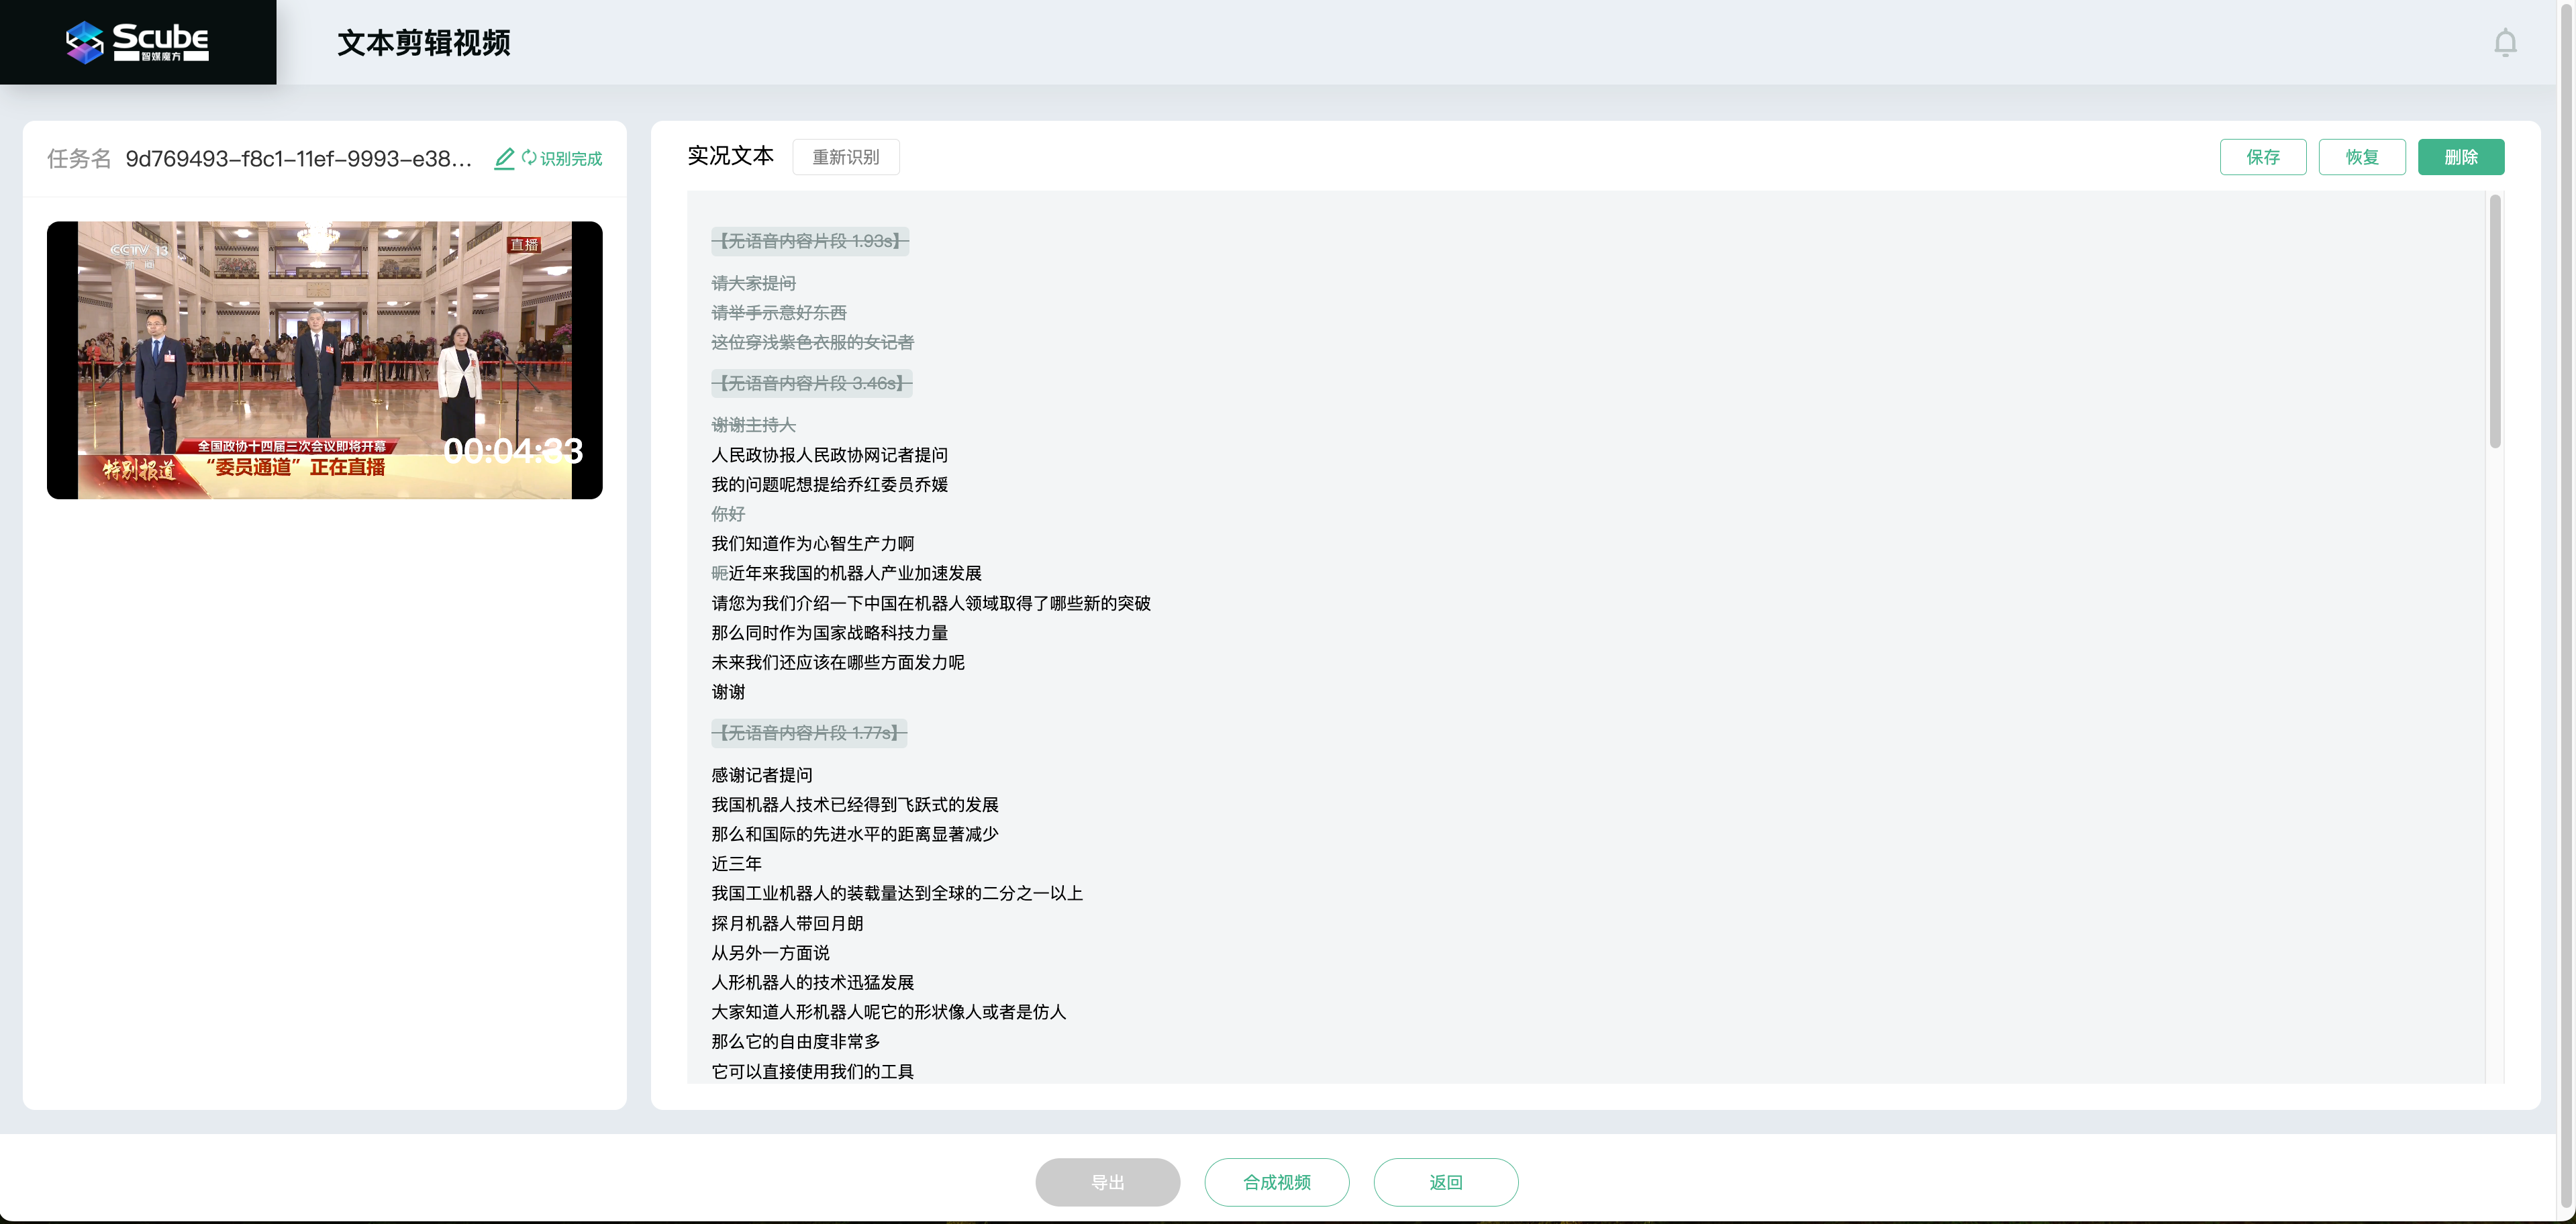
Task: Click the Scube logo
Action: (138, 42)
